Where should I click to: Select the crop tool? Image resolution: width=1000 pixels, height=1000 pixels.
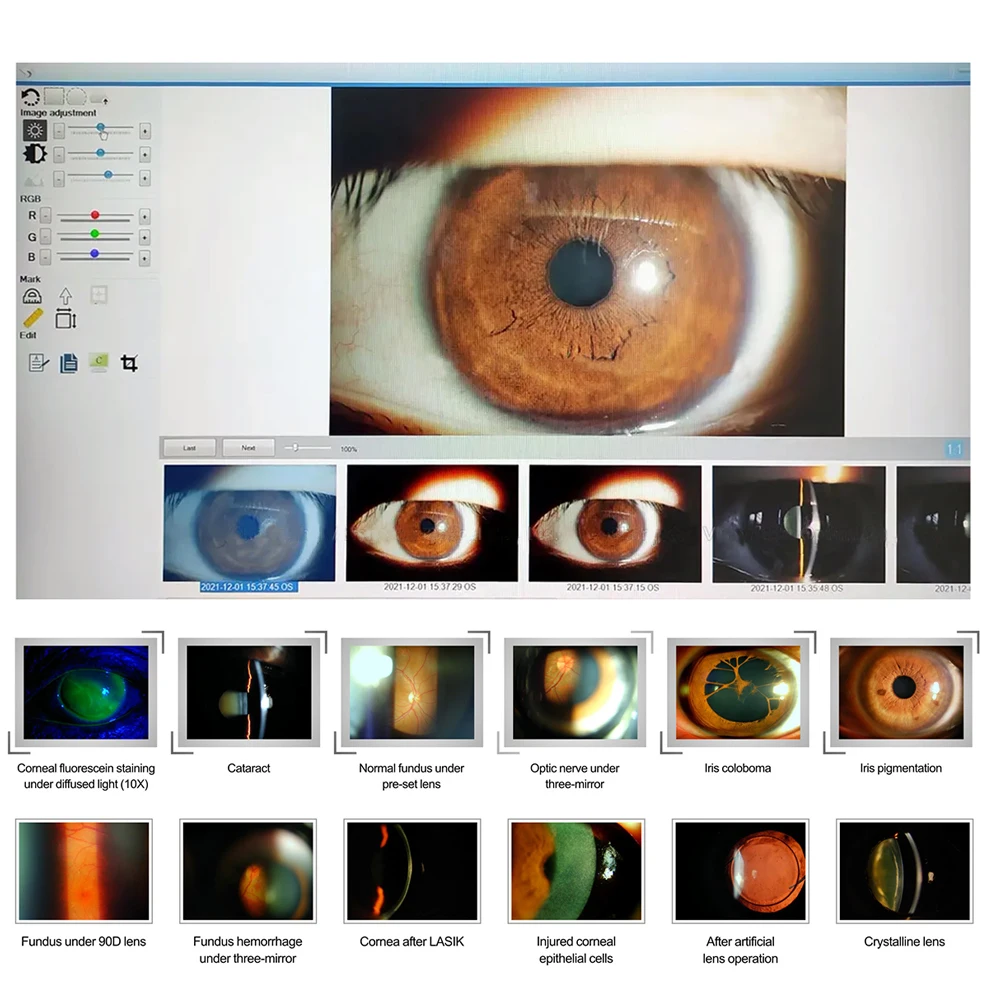[x=129, y=363]
